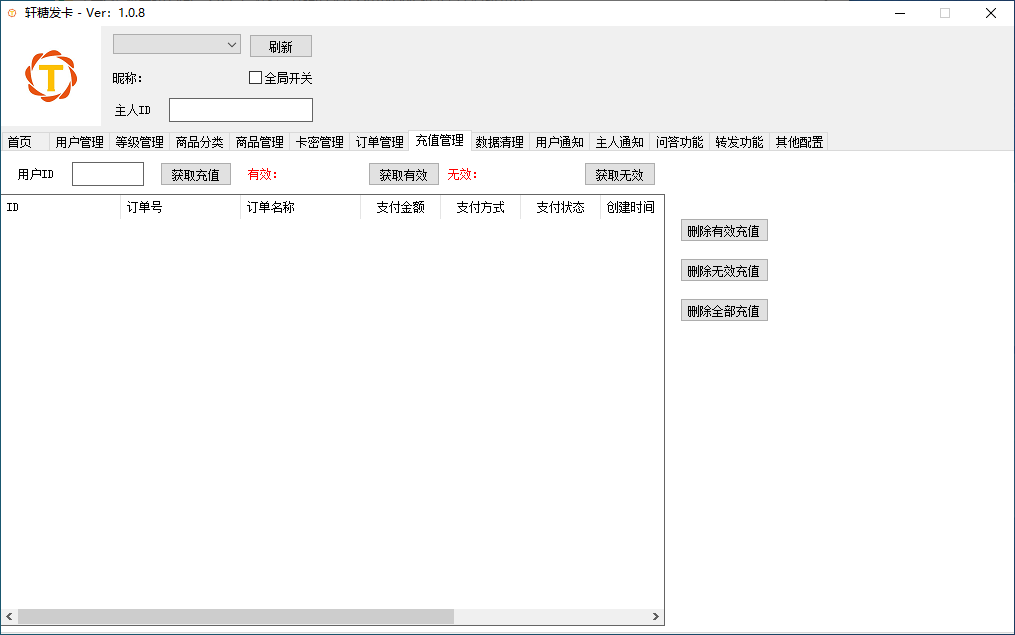1015x635 pixels.
Task: Click the 刷新 refresh button
Action: (x=281, y=46)
